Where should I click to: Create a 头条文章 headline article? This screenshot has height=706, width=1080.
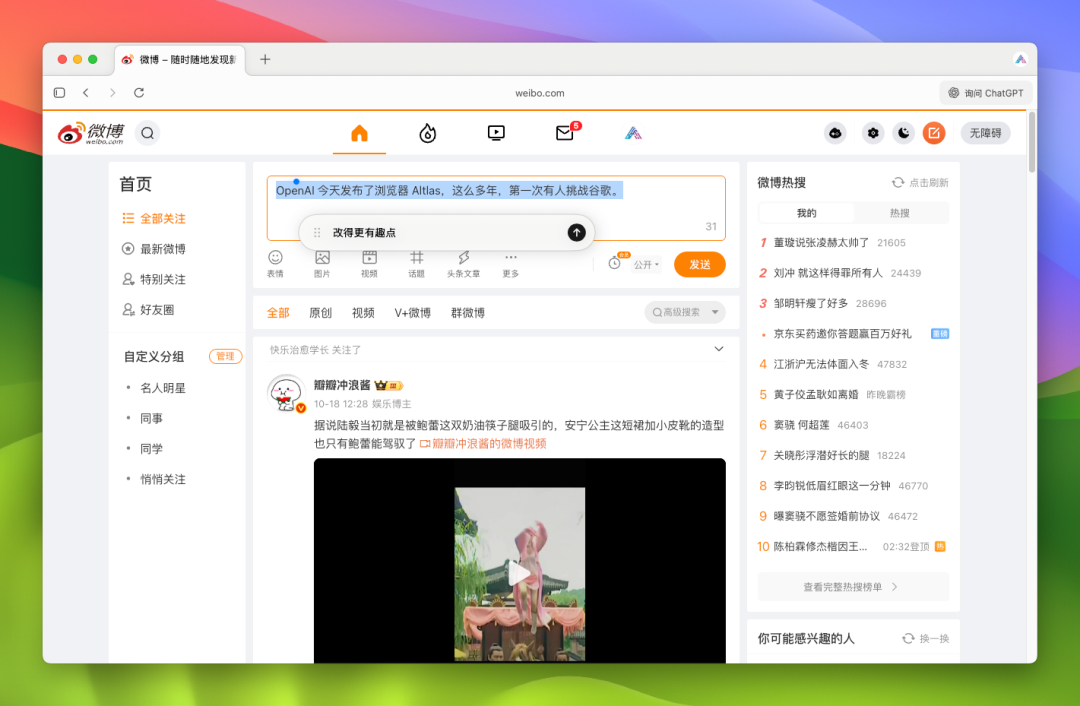[x=463, y=264]
